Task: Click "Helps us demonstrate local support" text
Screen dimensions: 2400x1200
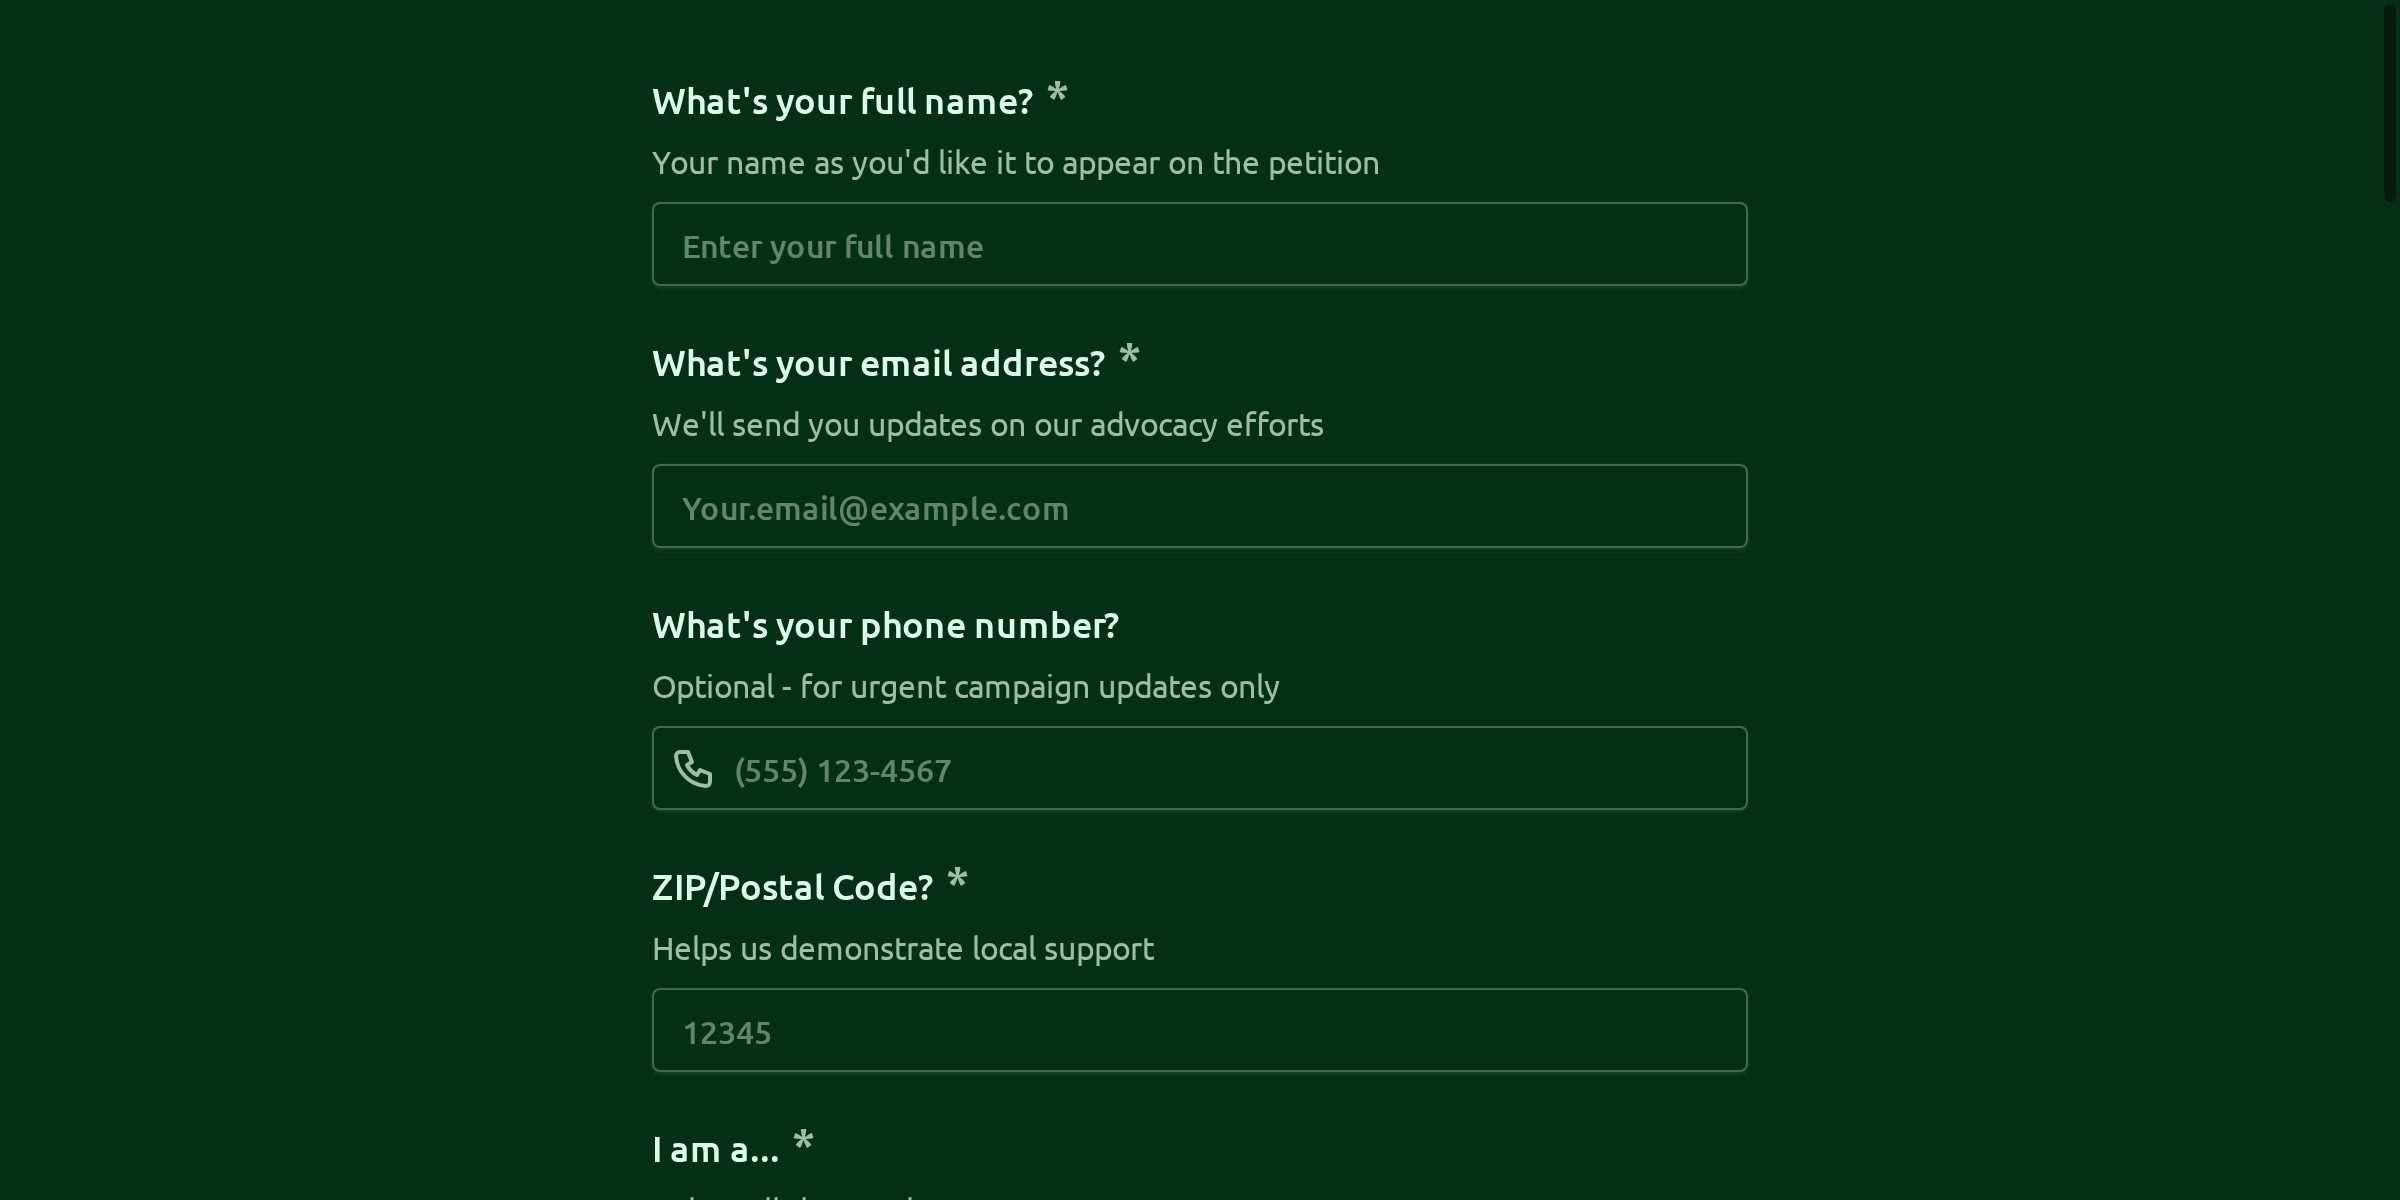Action: (902, 949)
